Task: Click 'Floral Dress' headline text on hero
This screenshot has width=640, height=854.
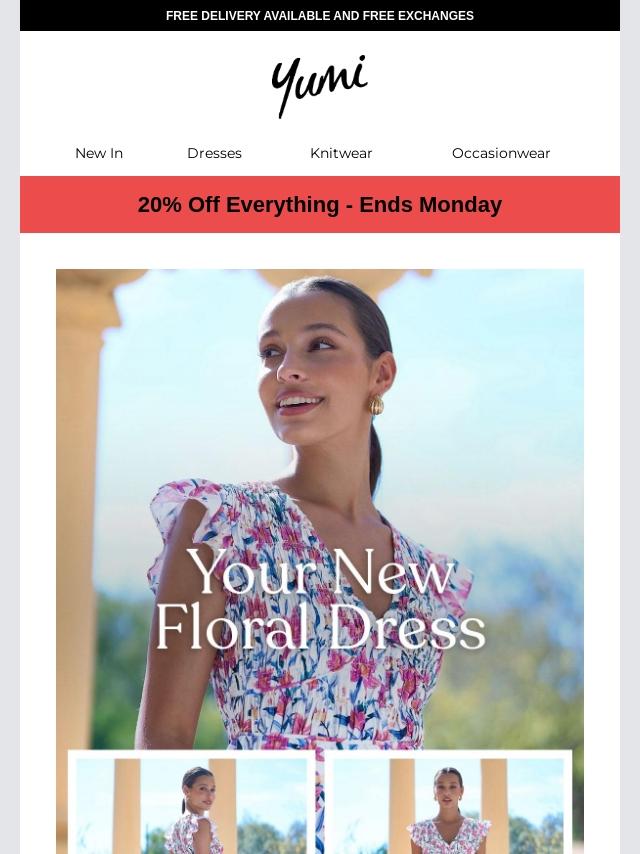Action: coord(320,626)
